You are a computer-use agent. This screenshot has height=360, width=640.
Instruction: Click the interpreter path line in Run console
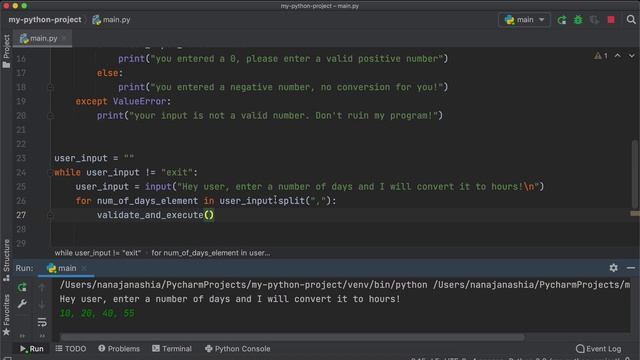pyautogui.click(x=344, y=285)
